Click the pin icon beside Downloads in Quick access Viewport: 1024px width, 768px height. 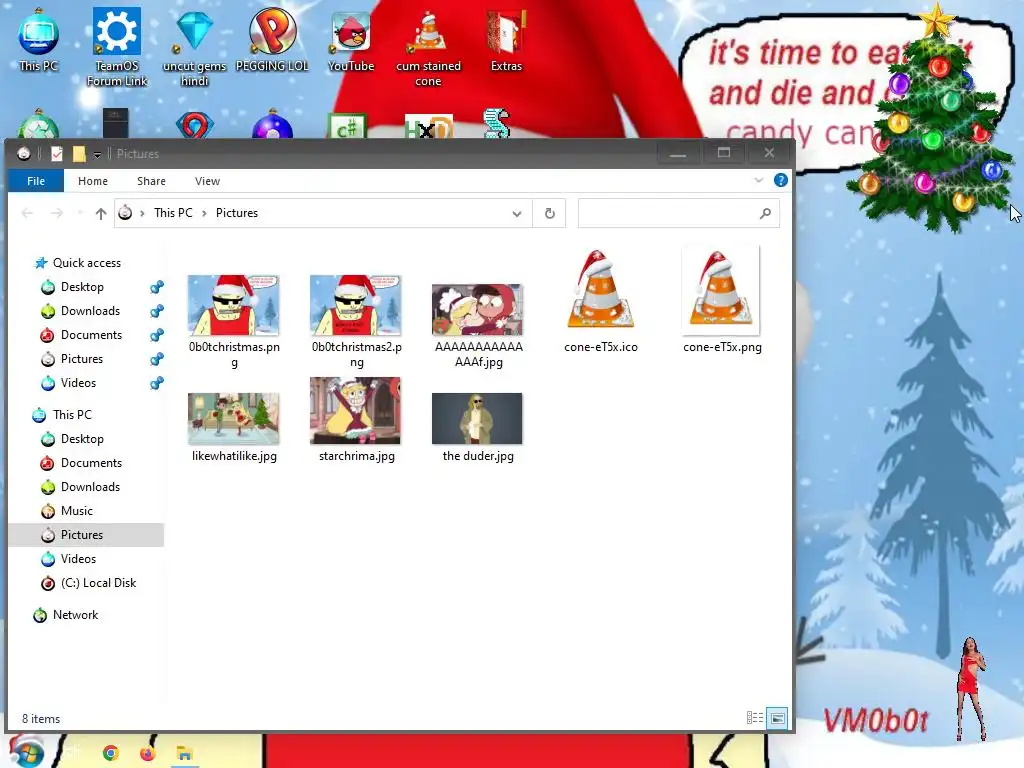click(157, 311)
